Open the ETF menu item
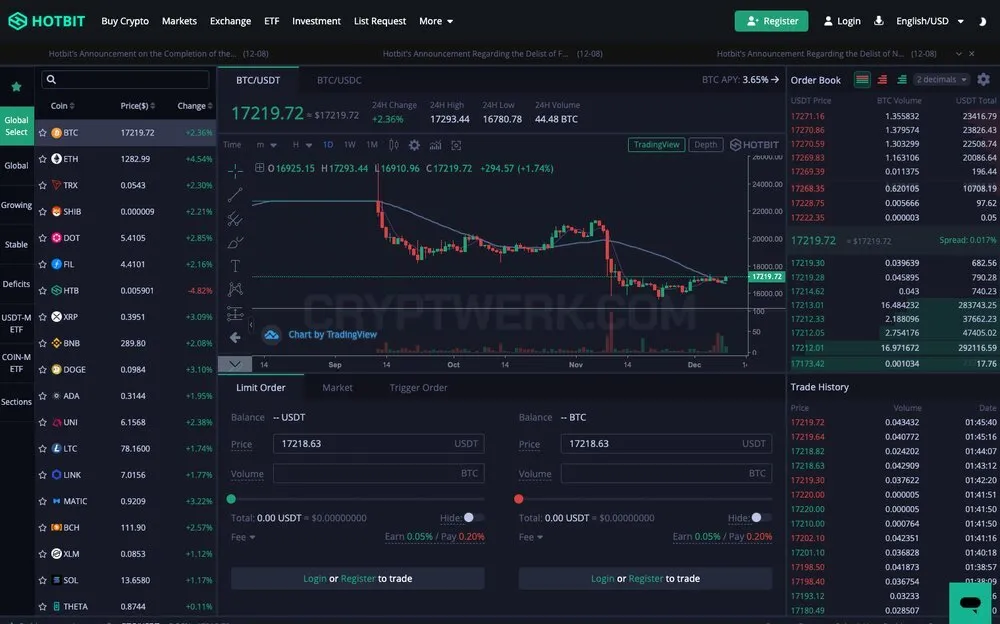This screenshot has width=1000, height=624. point(272,21)
